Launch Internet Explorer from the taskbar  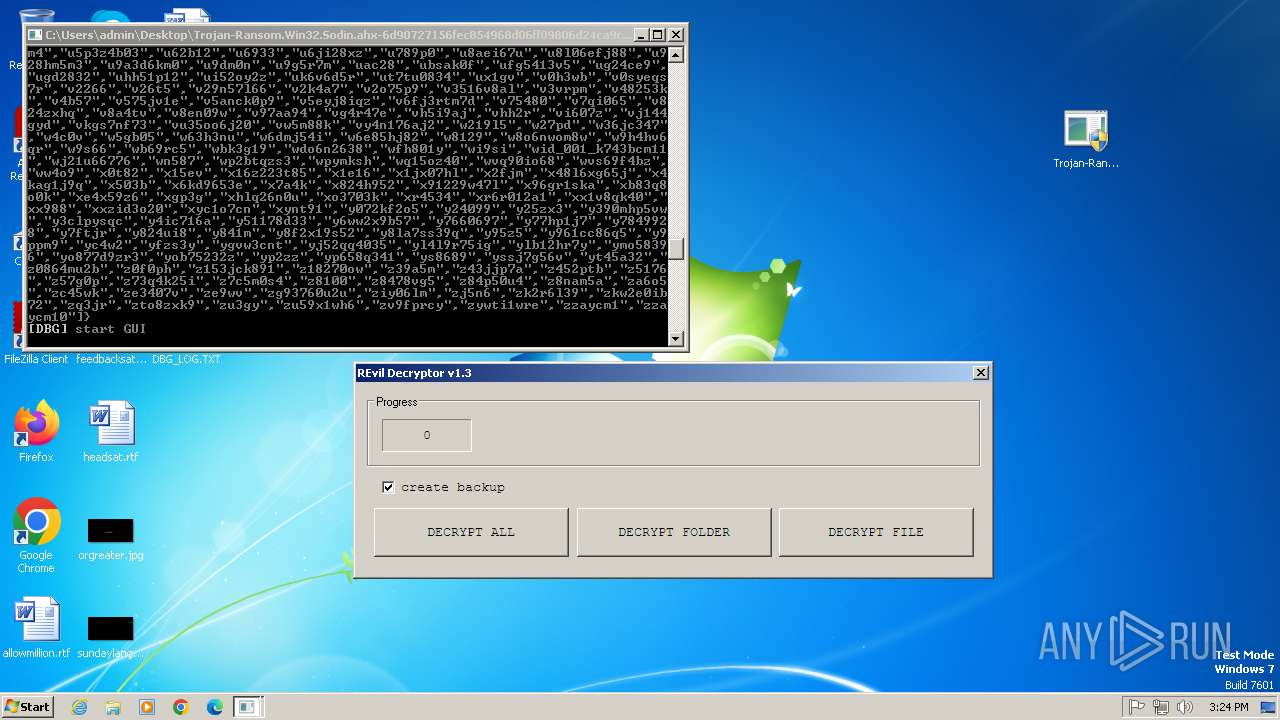coord(79,707)
